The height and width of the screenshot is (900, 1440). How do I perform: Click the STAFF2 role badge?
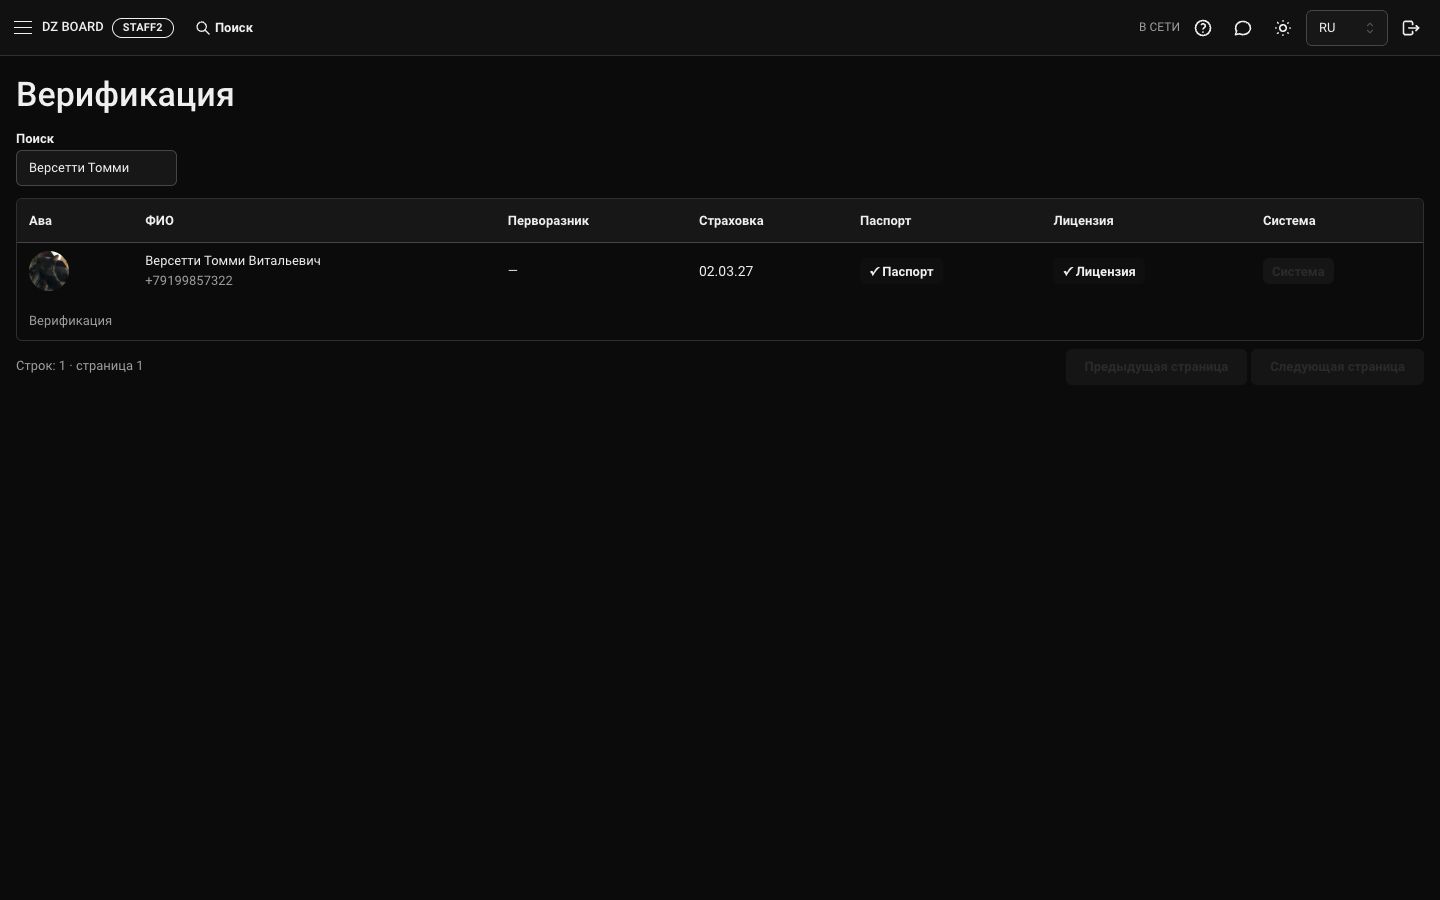143,28
